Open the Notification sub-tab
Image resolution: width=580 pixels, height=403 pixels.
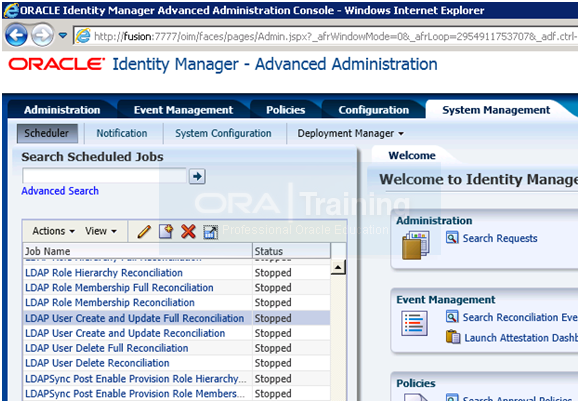pos(122,133)
